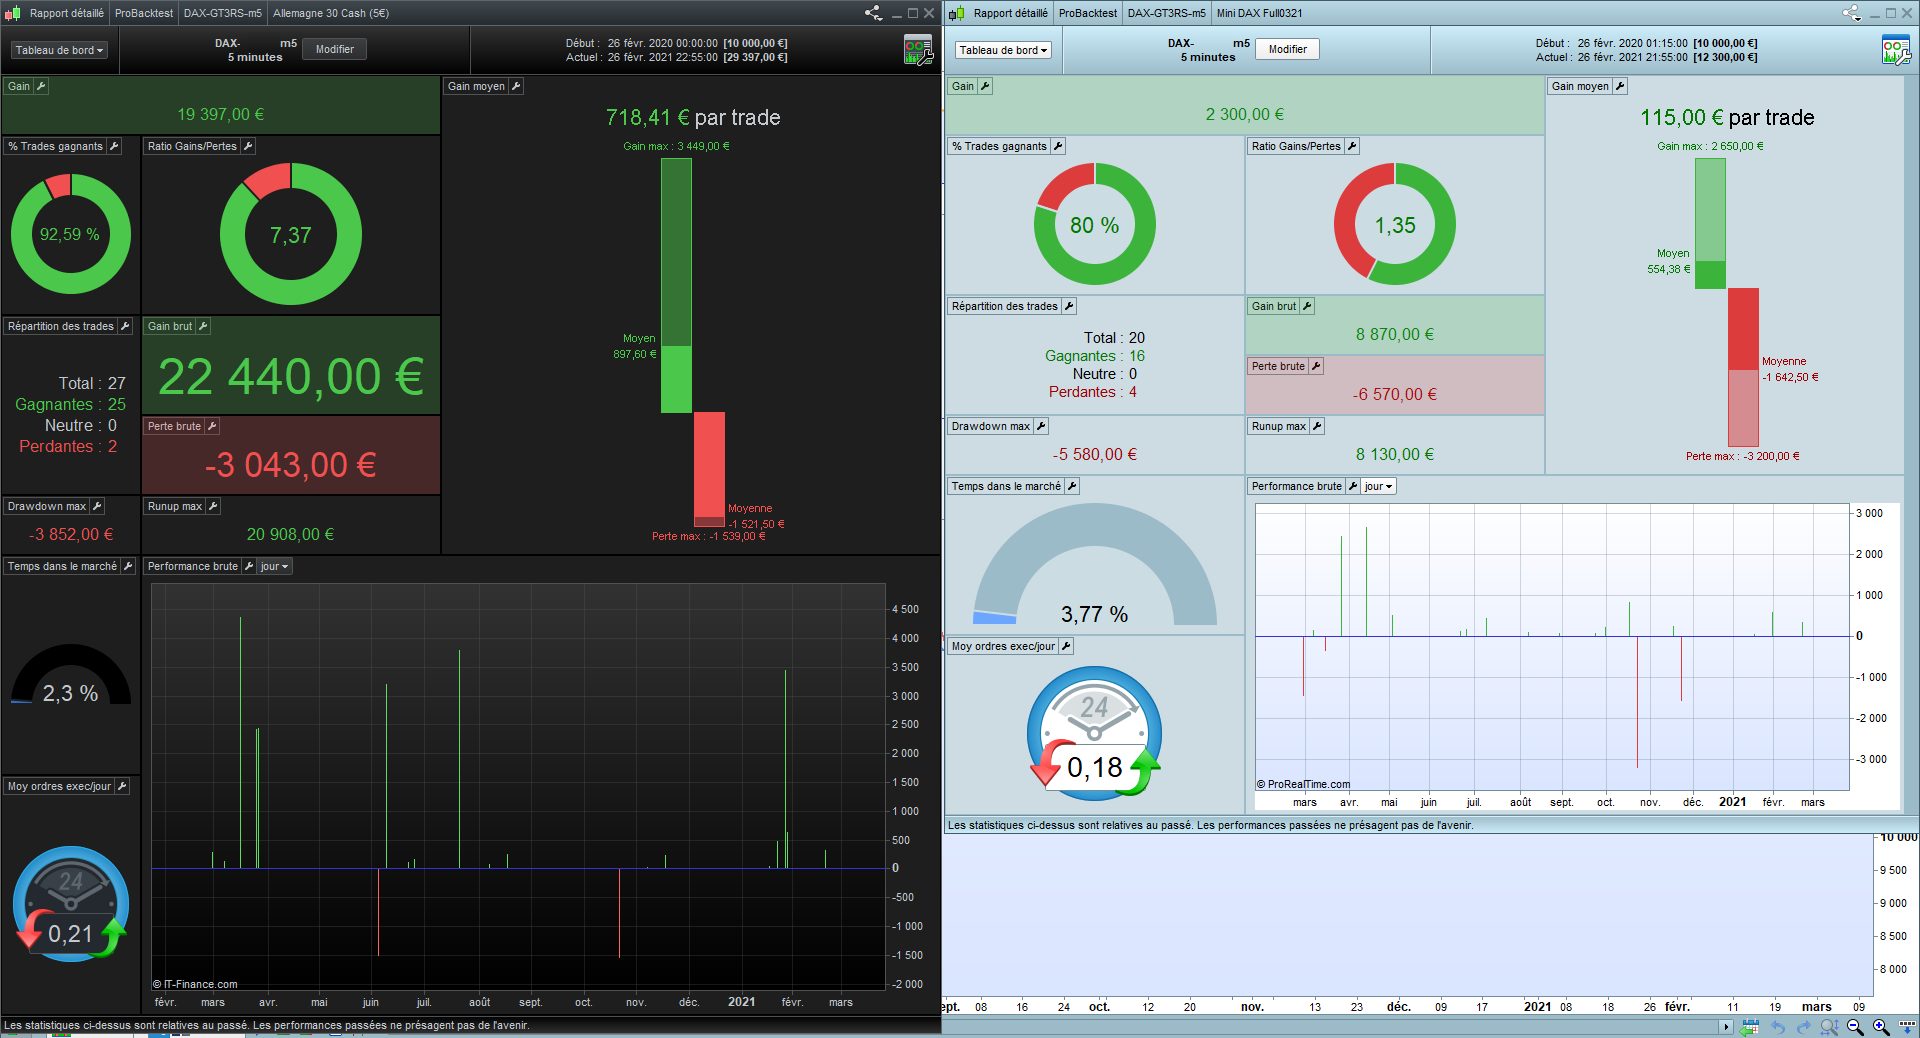Image resolution: width=1920 pixels, height=1038 pixels.
Task: Select Rapport détaillé tab in Mini DAX window
Action: 1010,13
